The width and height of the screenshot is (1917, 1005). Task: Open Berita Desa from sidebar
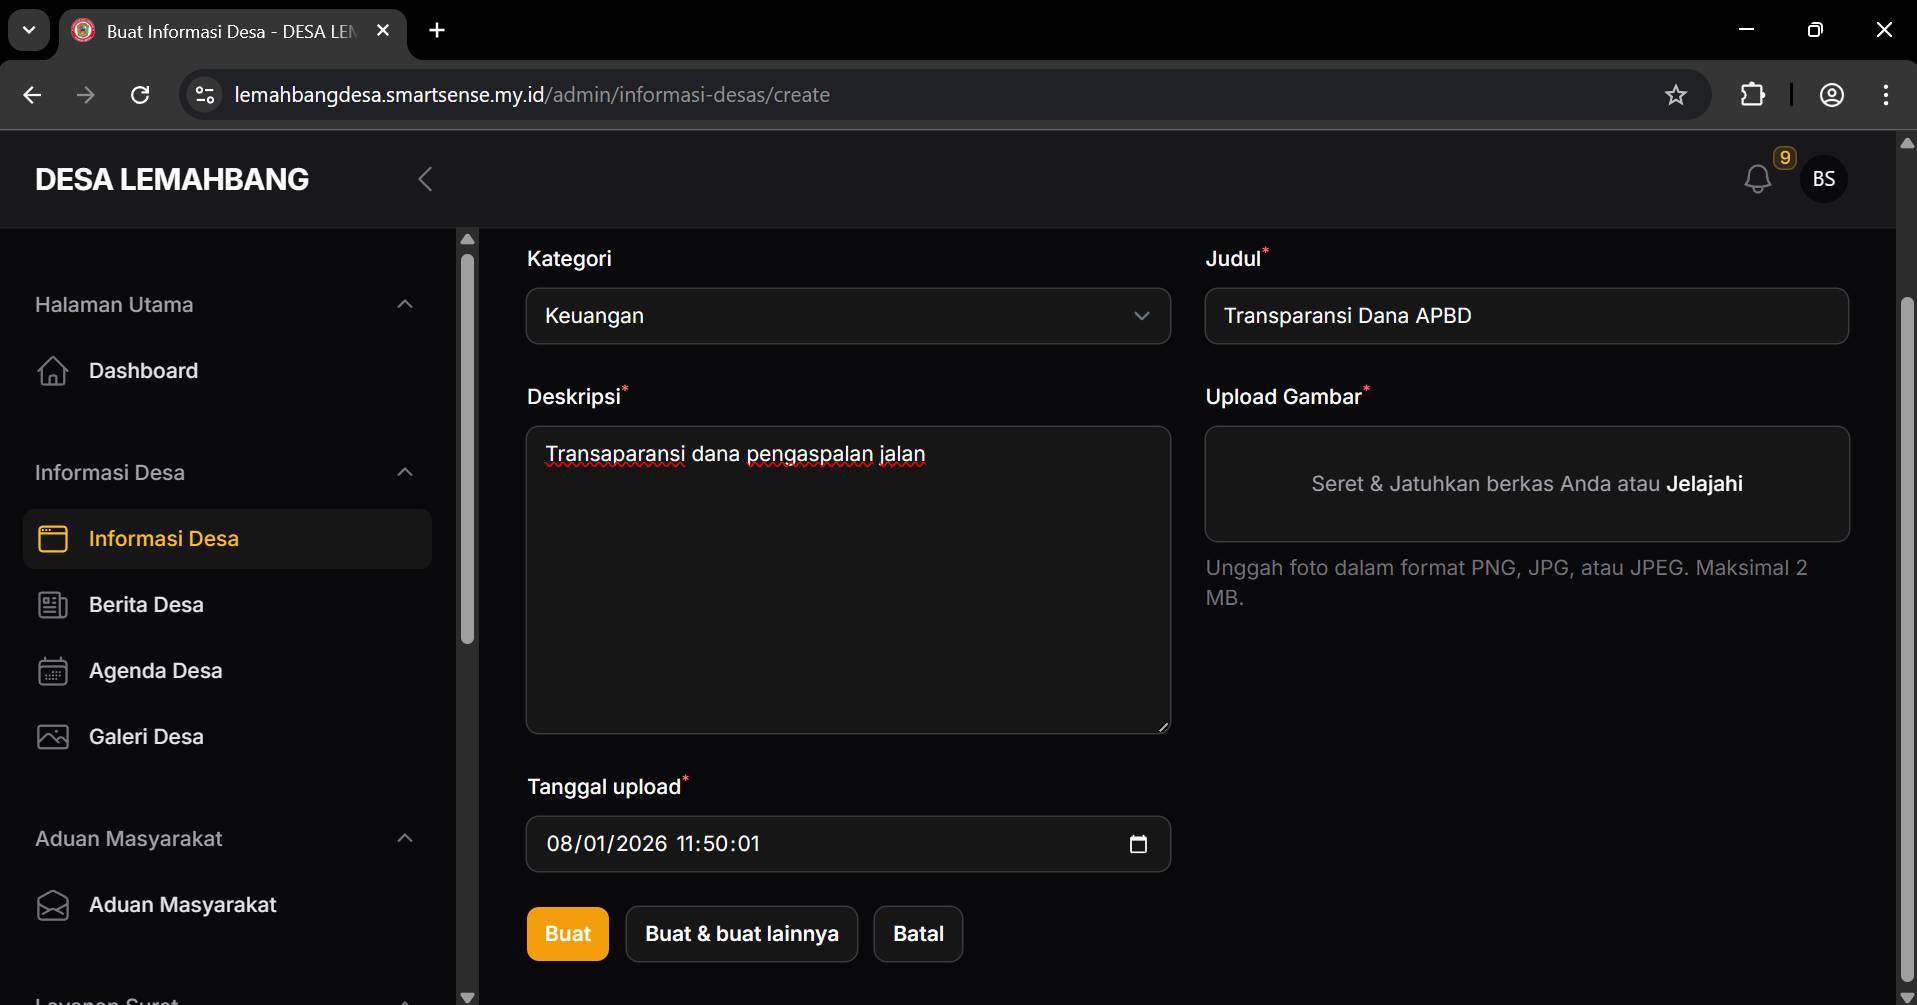tap(146, 605)
